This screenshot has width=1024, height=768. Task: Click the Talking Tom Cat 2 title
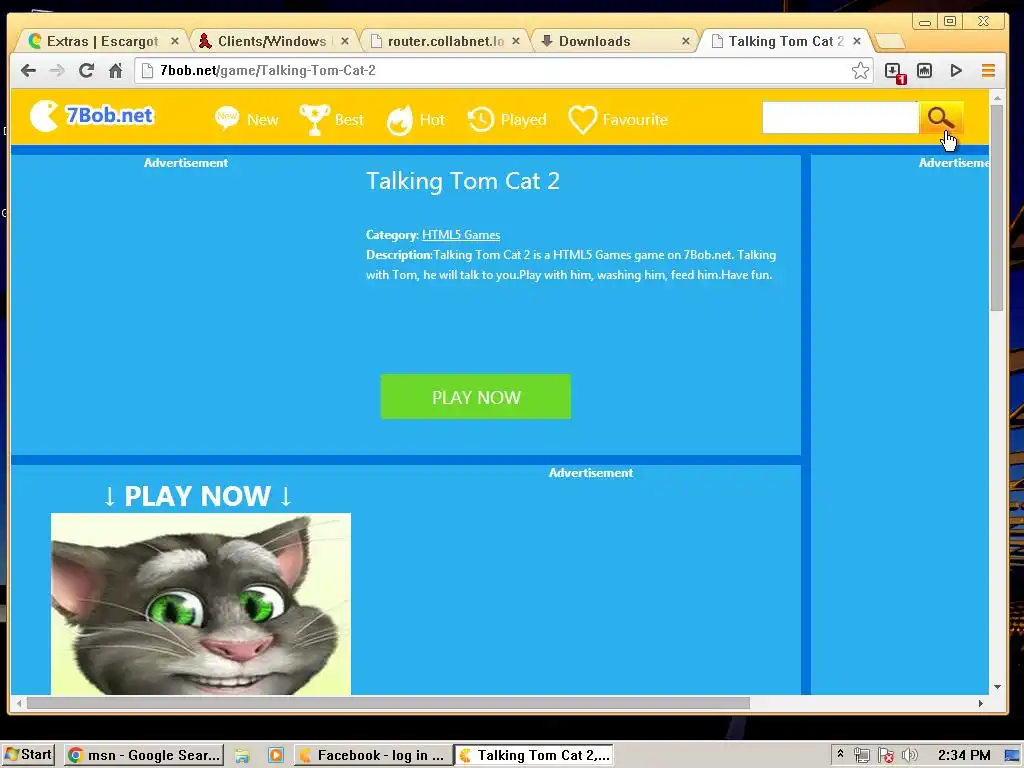[462, 181]
